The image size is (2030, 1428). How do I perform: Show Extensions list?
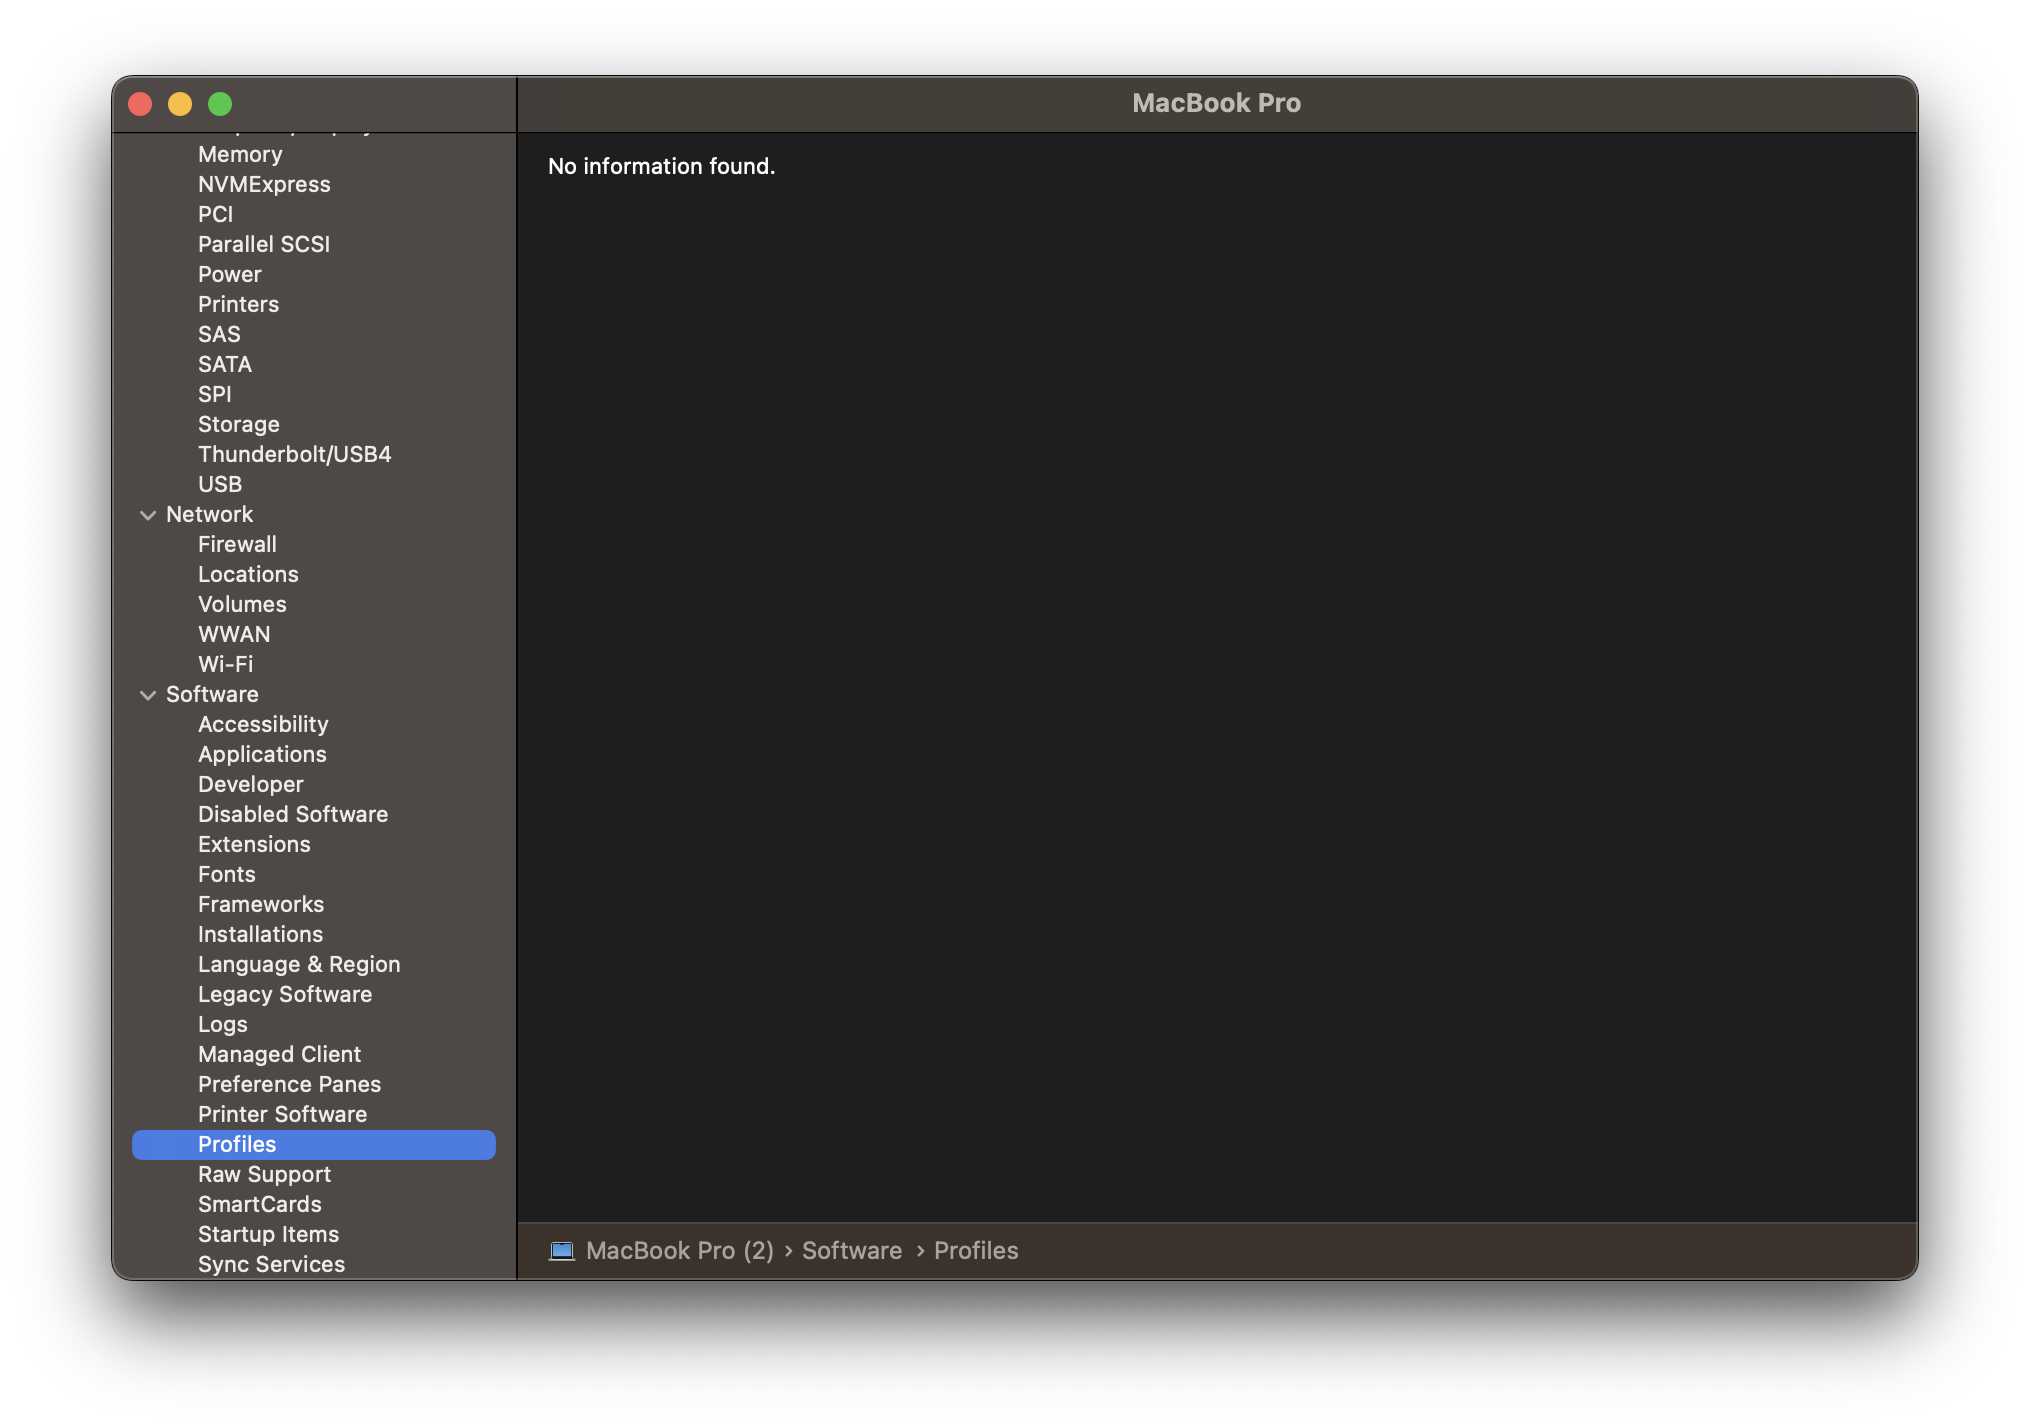[x=254, y=844]
